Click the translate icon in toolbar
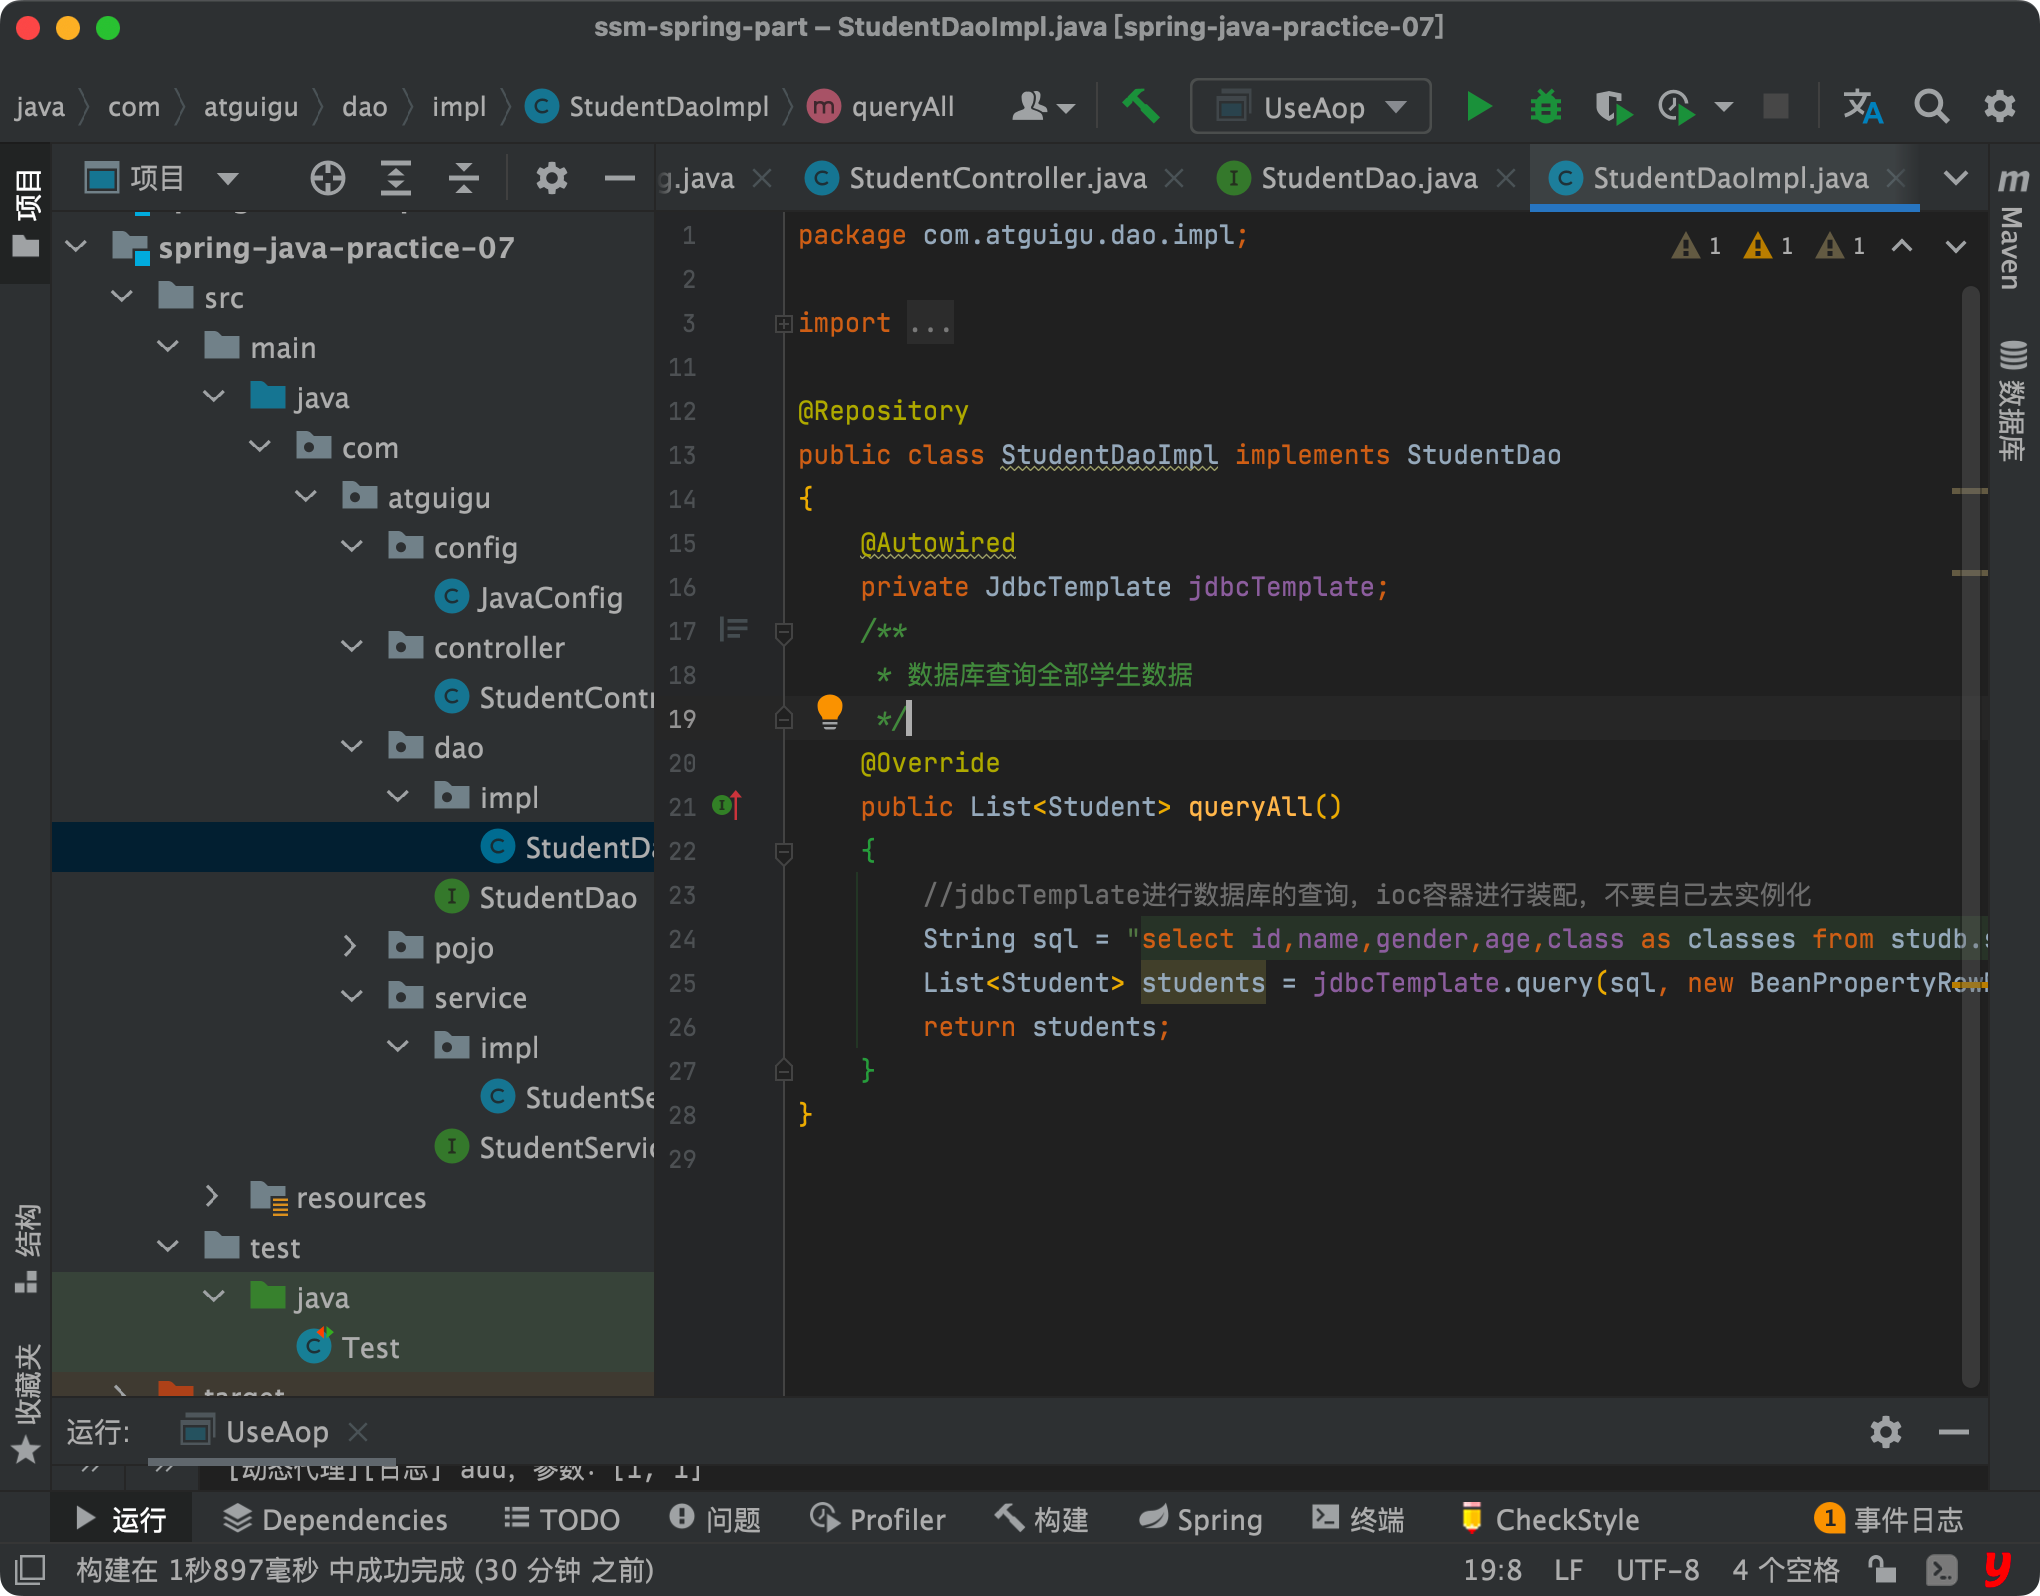 (1862, 106)
